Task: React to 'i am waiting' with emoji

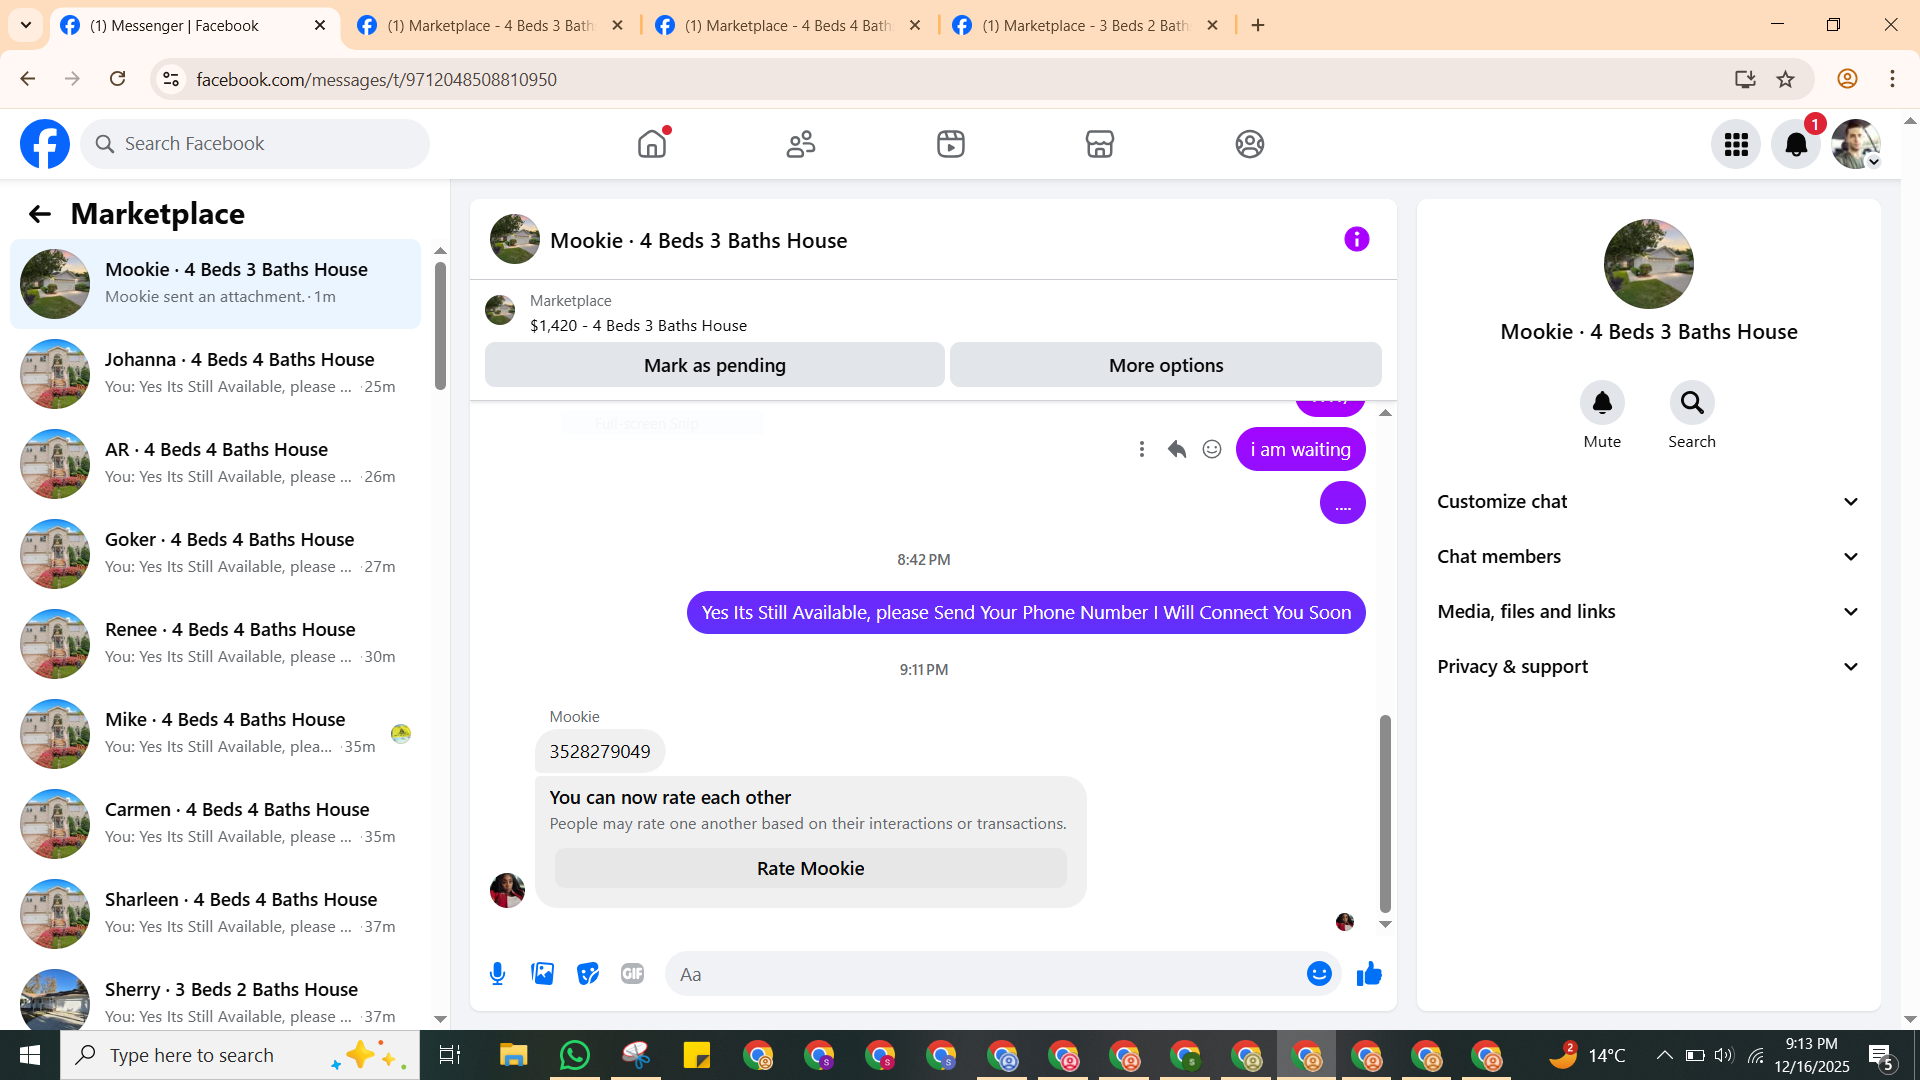Action: click(1212, 449)
